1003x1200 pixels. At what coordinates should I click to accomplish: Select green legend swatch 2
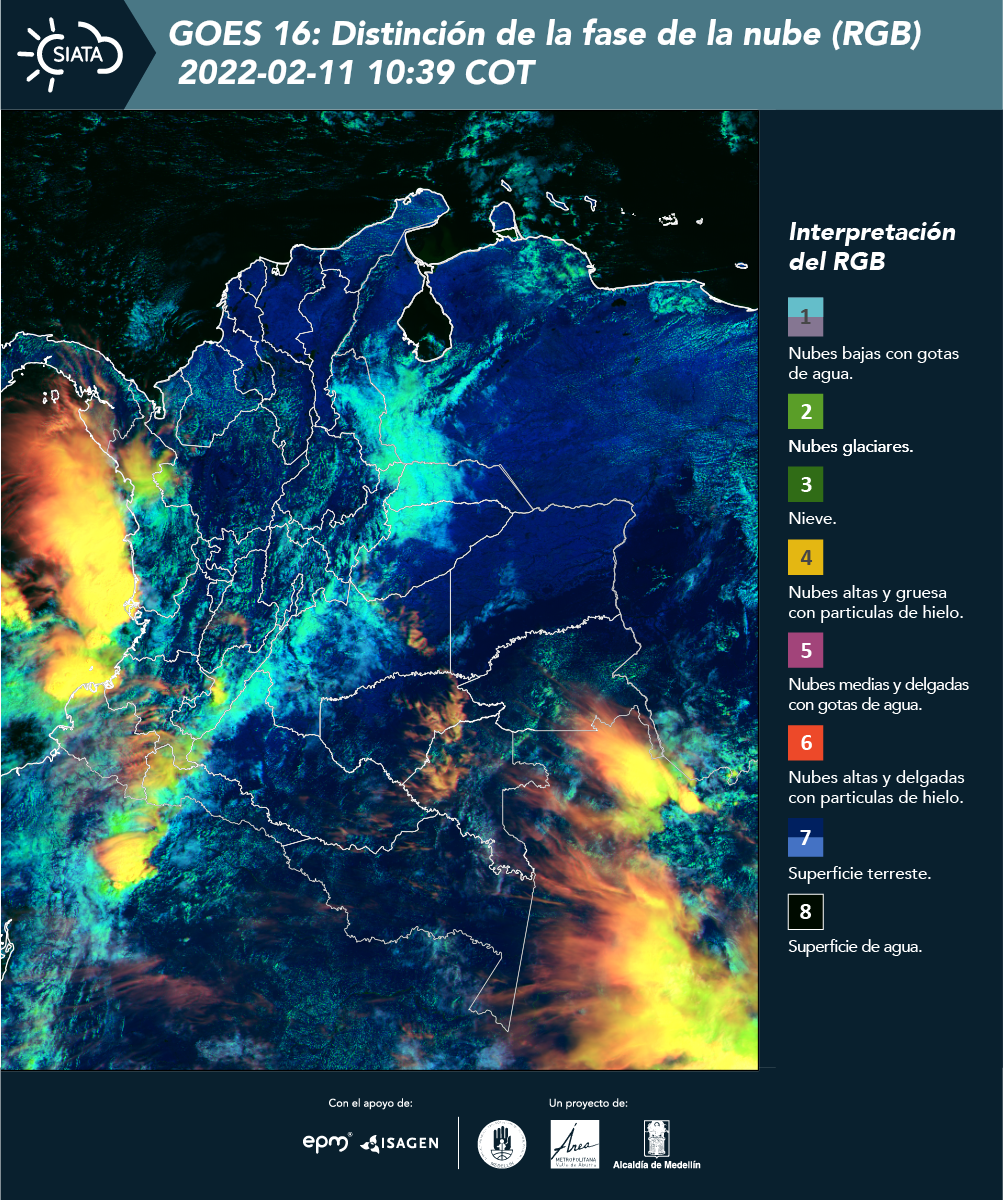point(805,412)
